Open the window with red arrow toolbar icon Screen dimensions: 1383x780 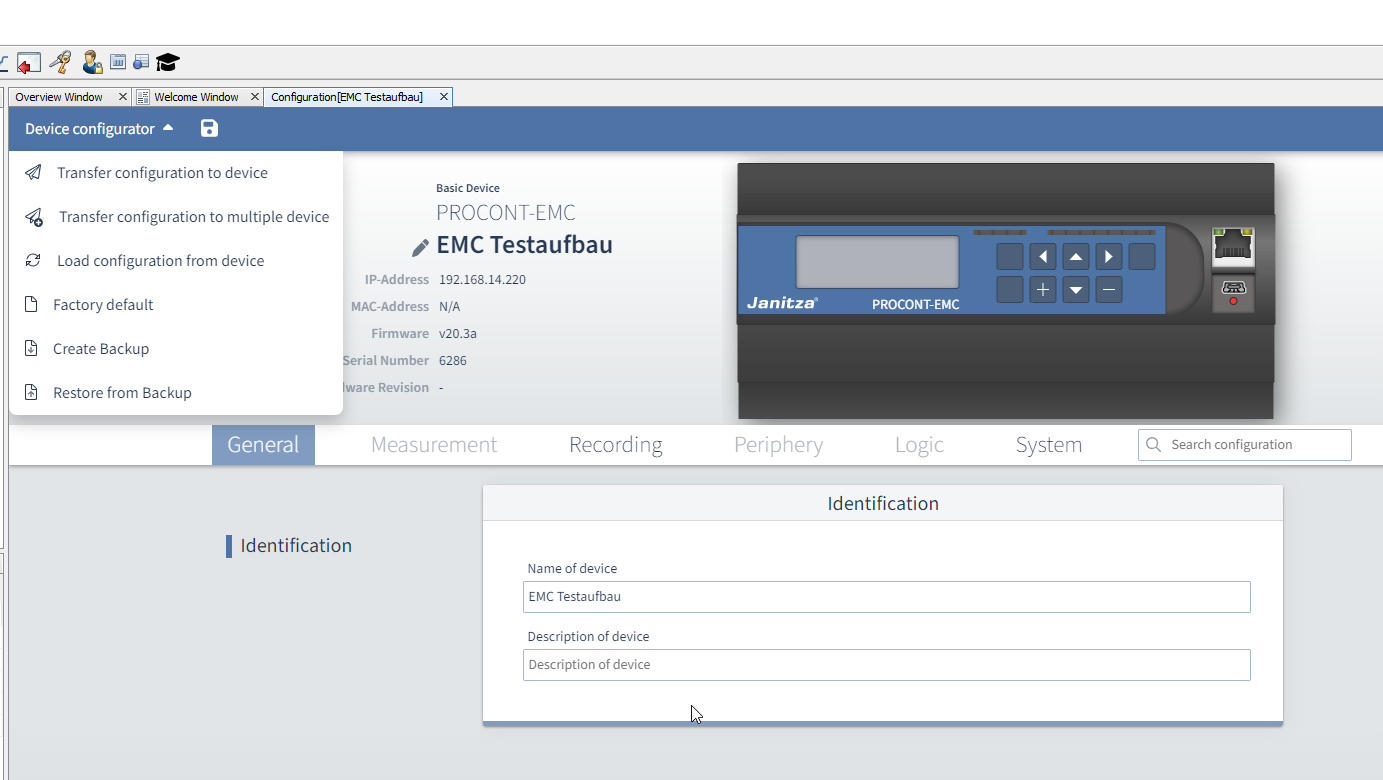(x=28, y=62)
